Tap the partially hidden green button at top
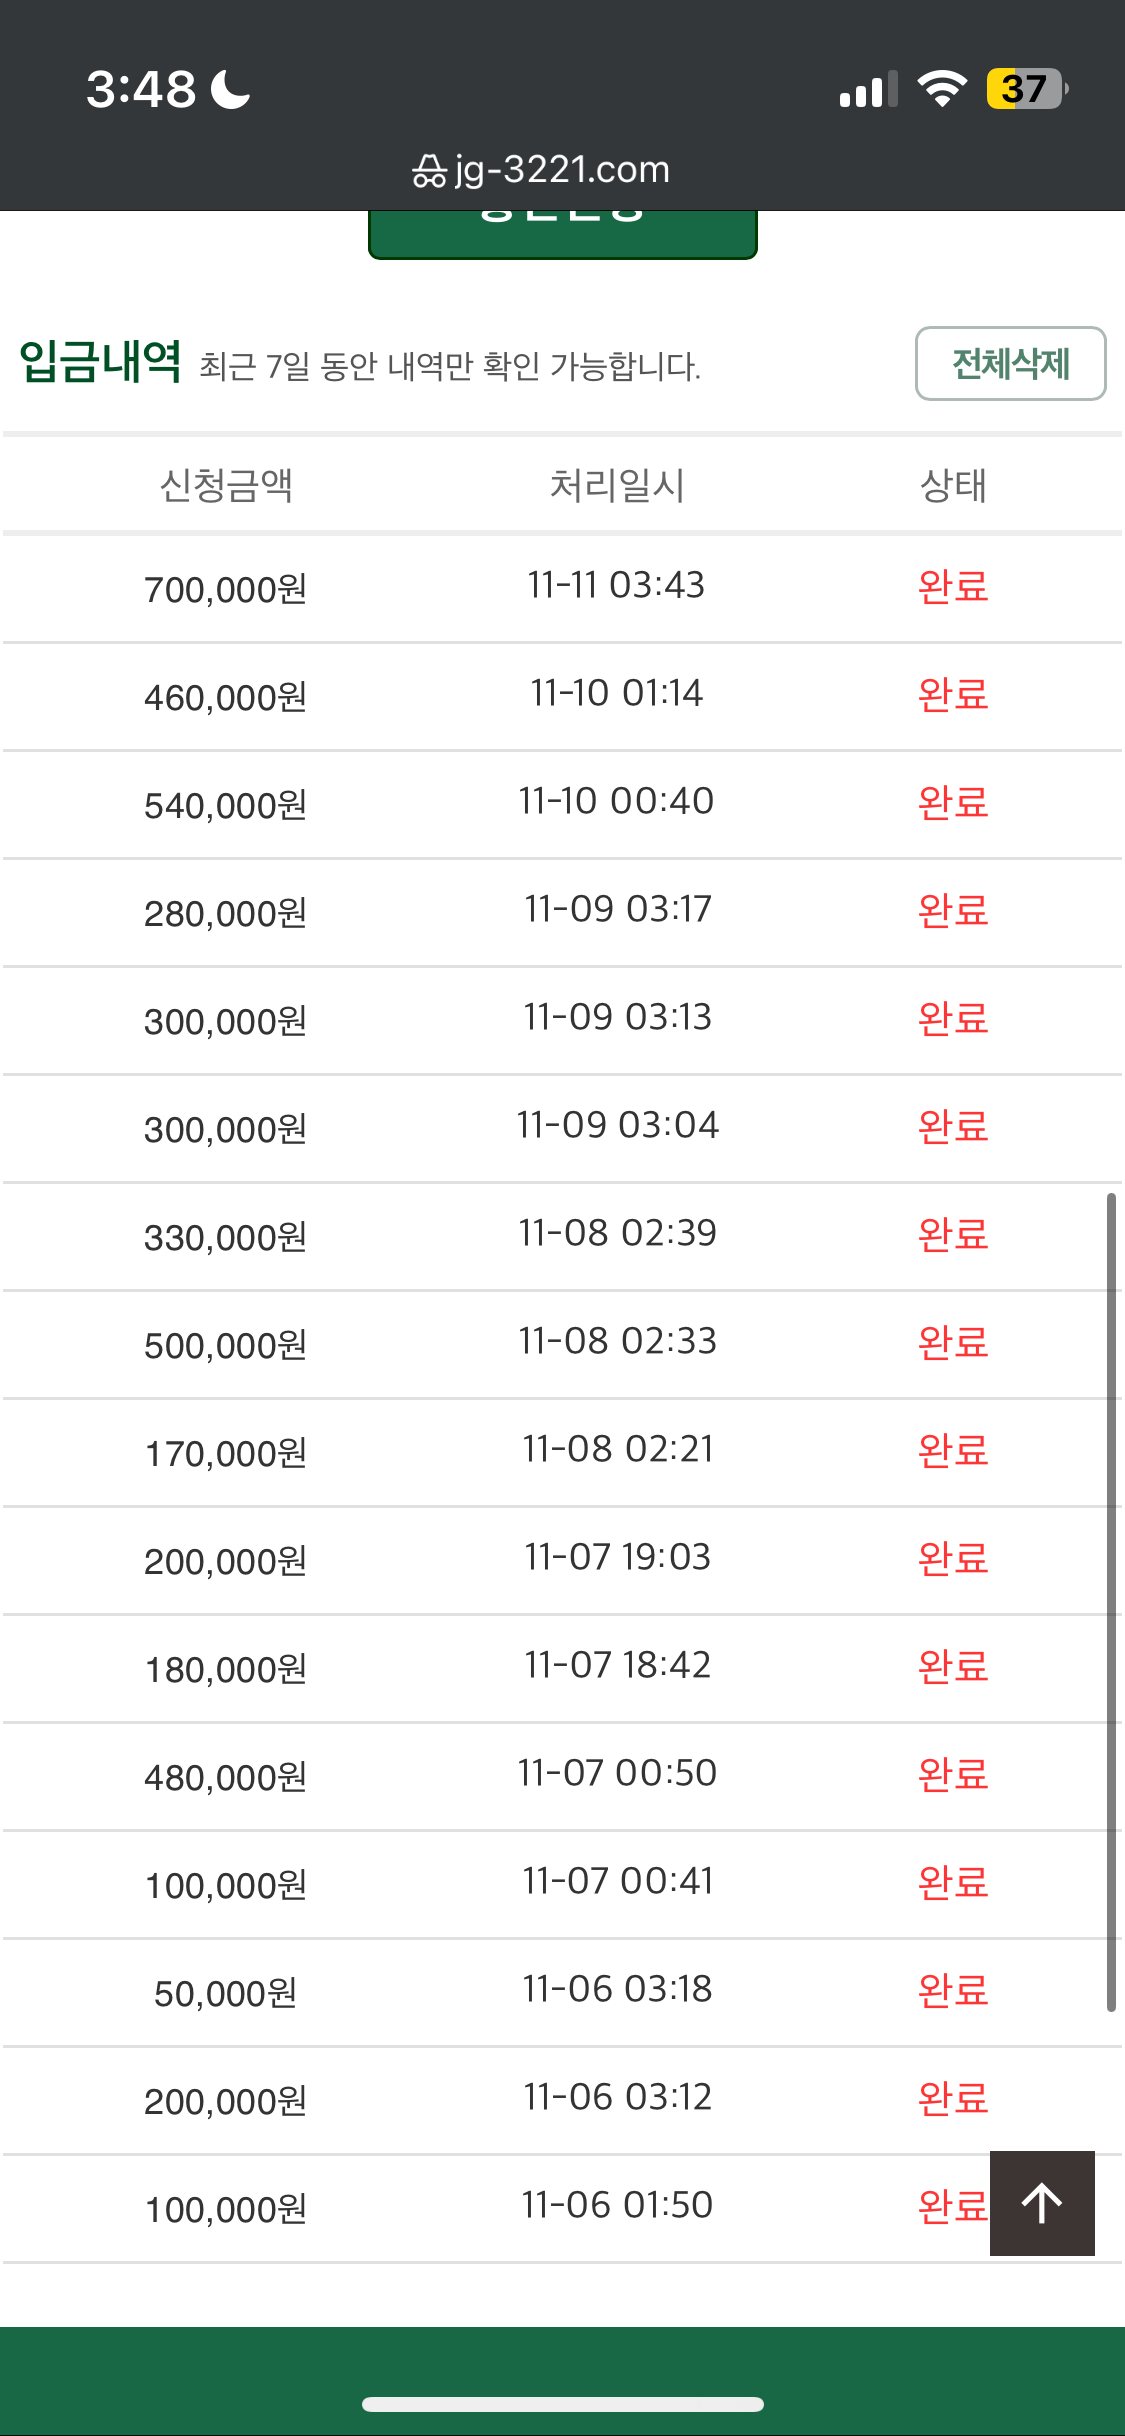Screen dimensions: 1125x2436 point(563,234)
